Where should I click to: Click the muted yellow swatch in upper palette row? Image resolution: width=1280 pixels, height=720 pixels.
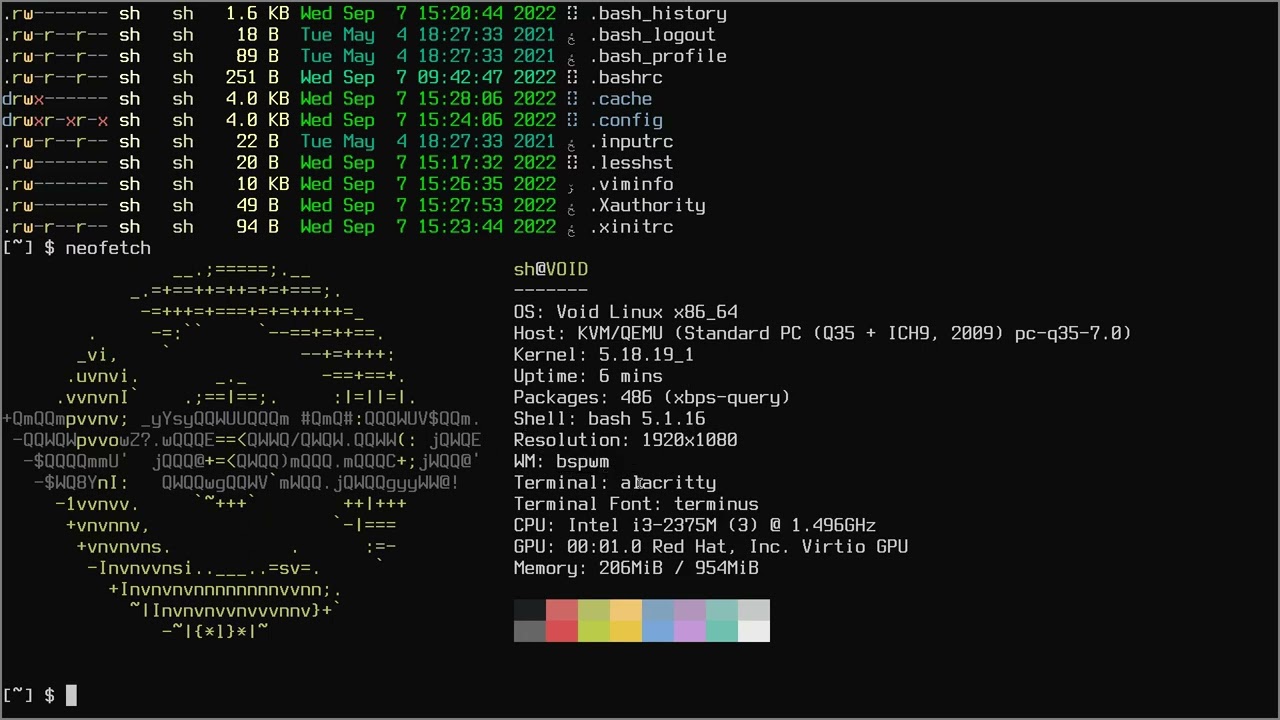[626, 610]
